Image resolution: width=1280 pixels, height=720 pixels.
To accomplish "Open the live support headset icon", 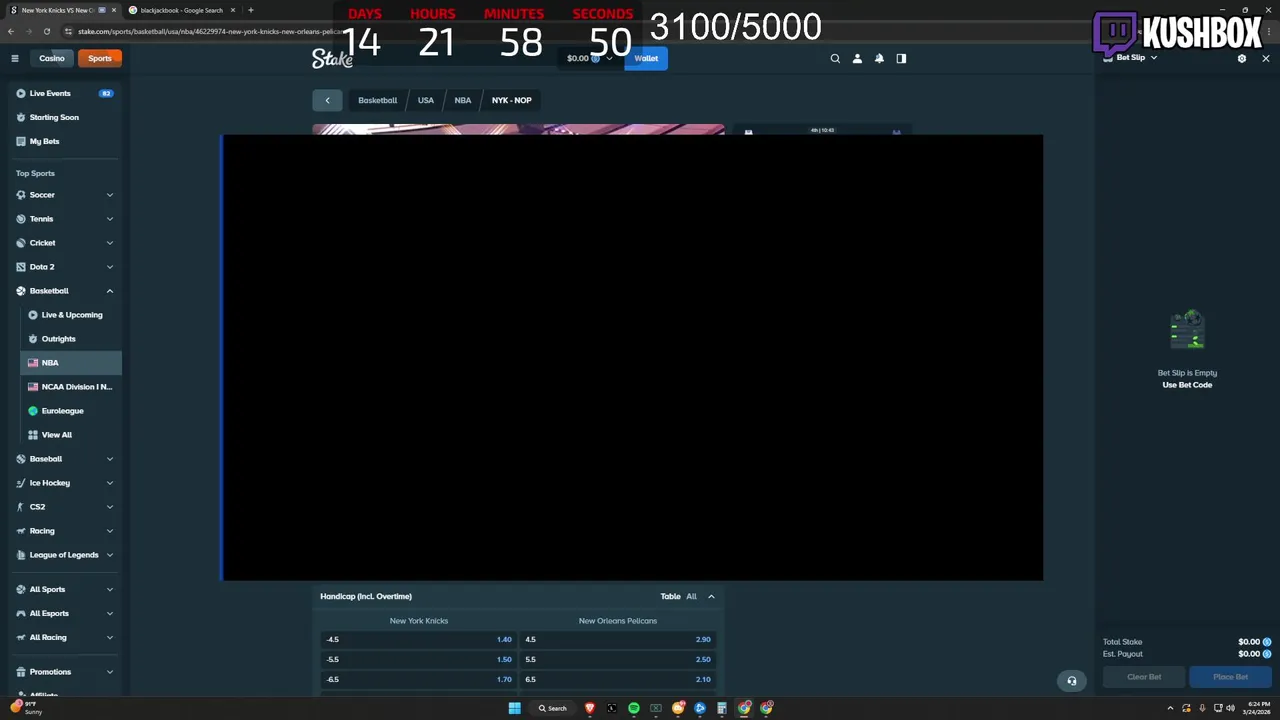I will (1071, 681).
